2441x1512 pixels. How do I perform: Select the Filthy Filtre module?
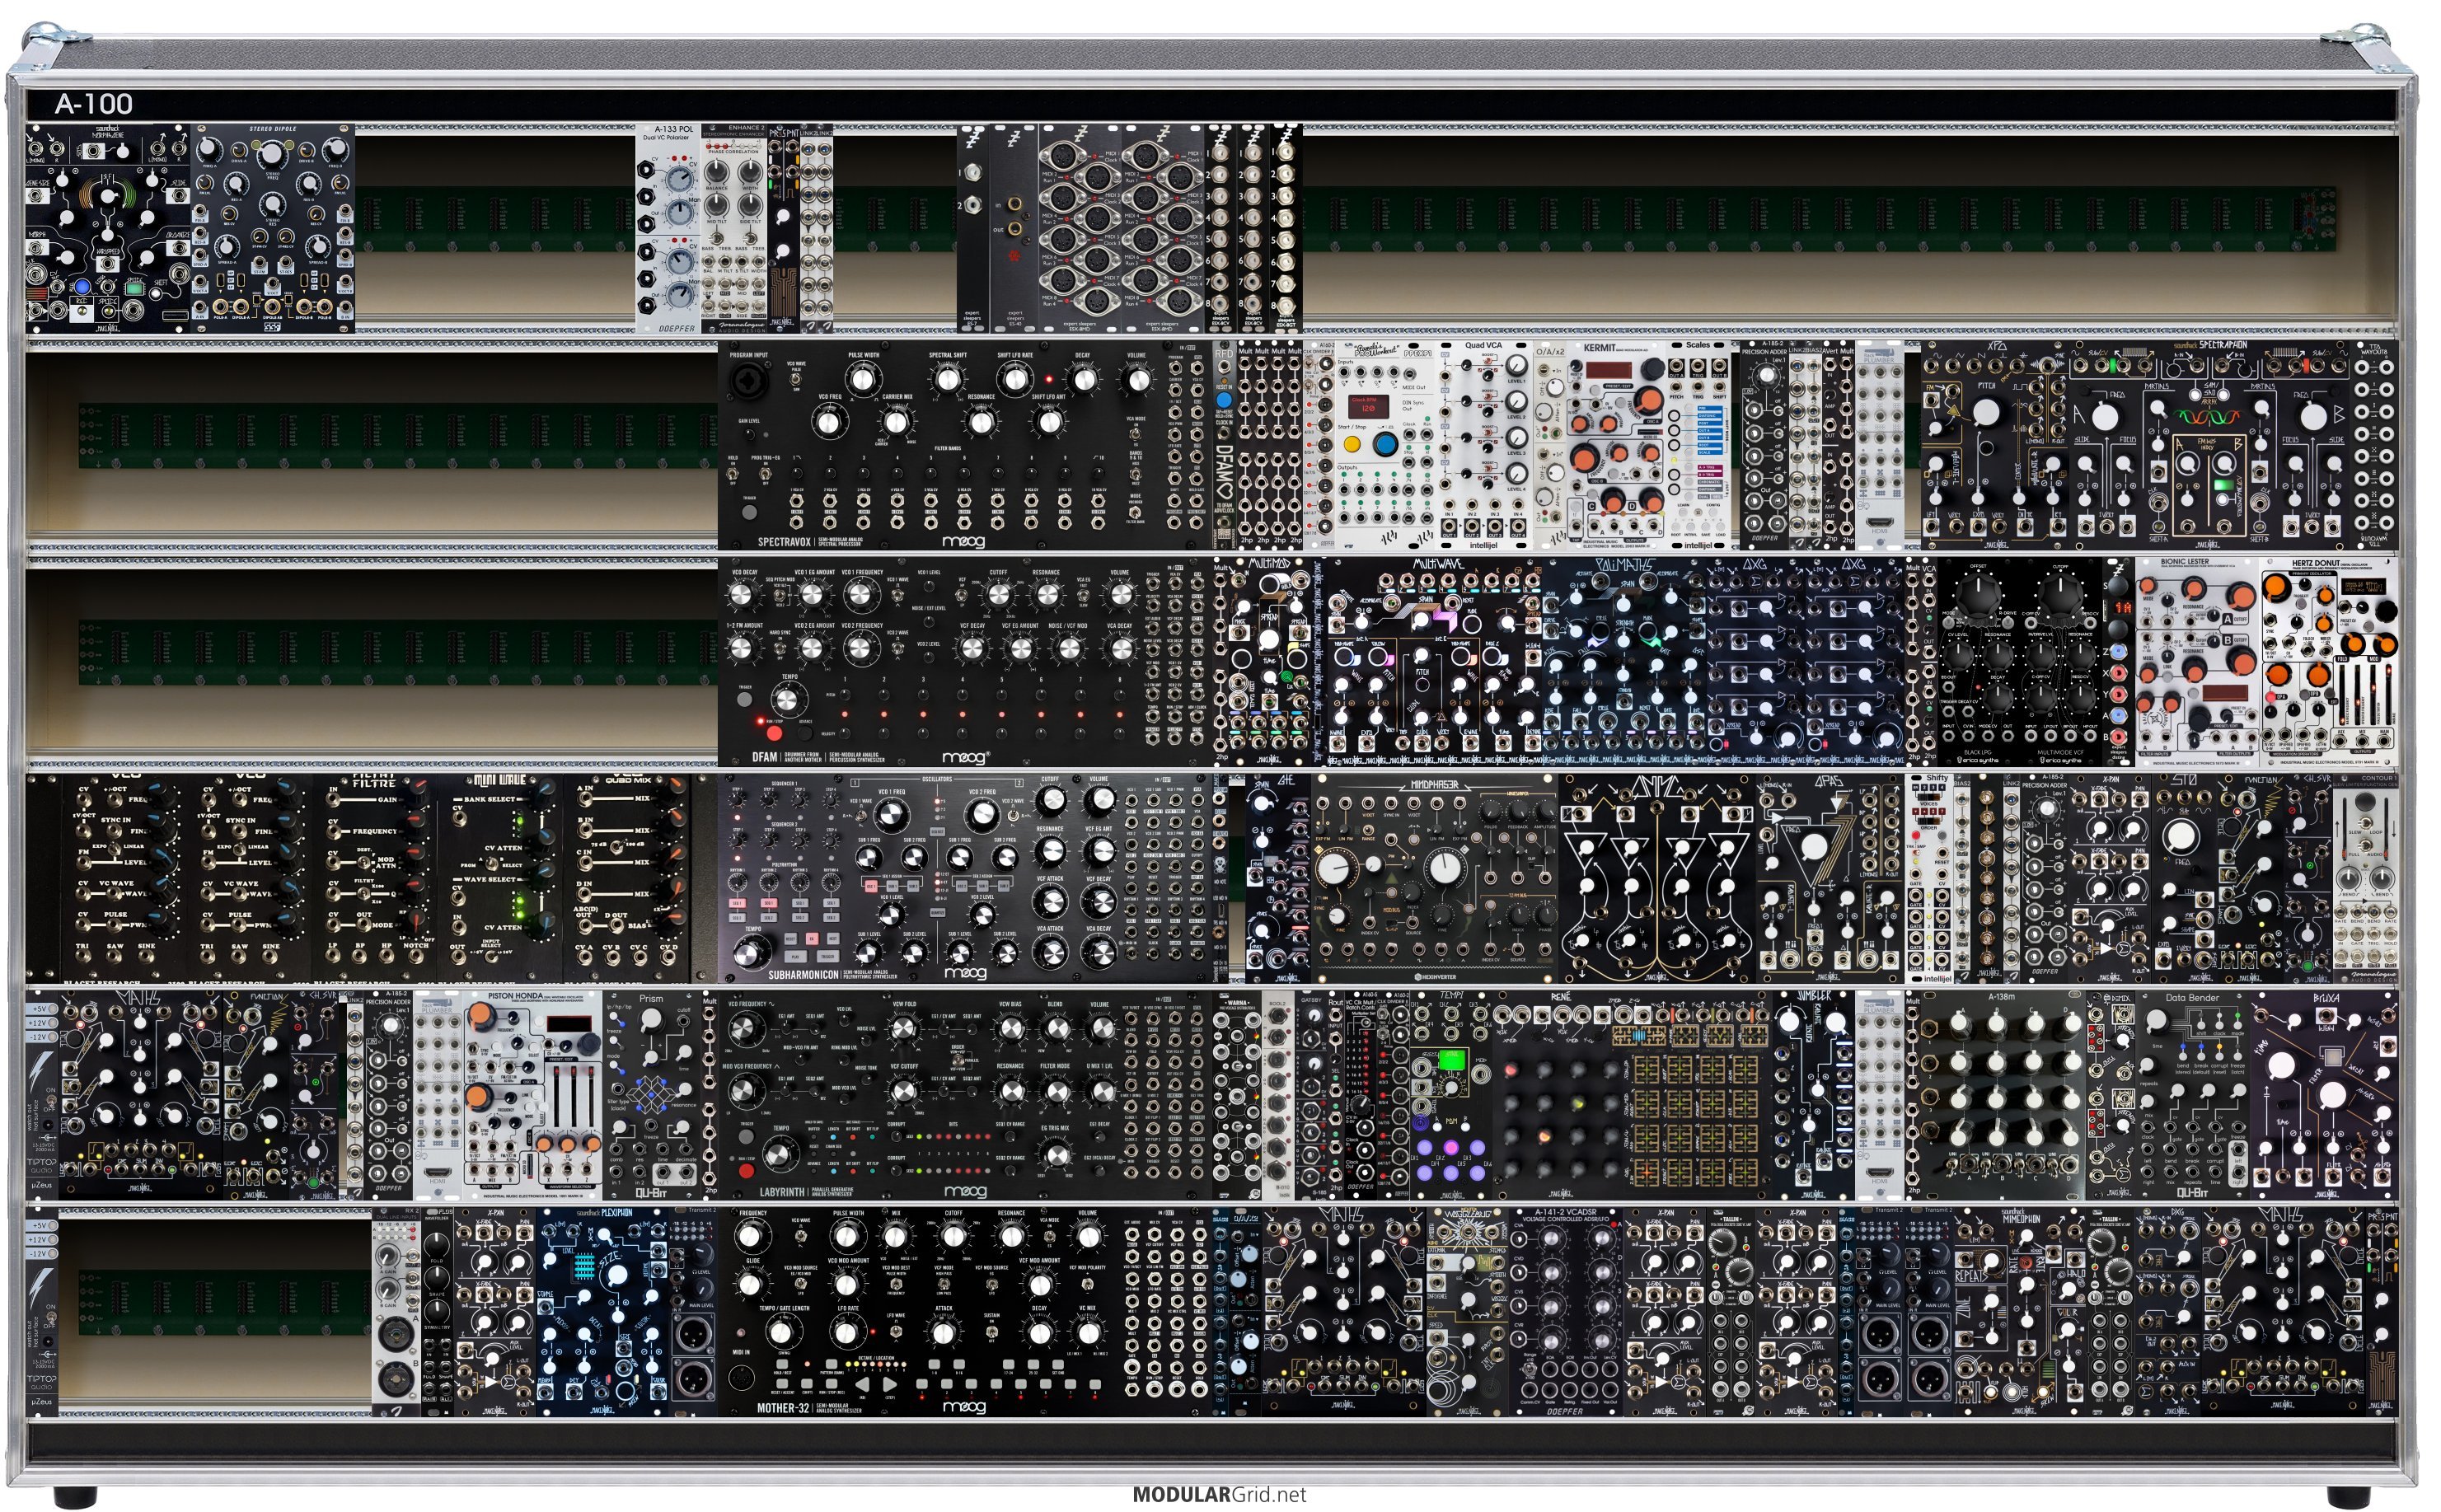click(x=375, y=878)
